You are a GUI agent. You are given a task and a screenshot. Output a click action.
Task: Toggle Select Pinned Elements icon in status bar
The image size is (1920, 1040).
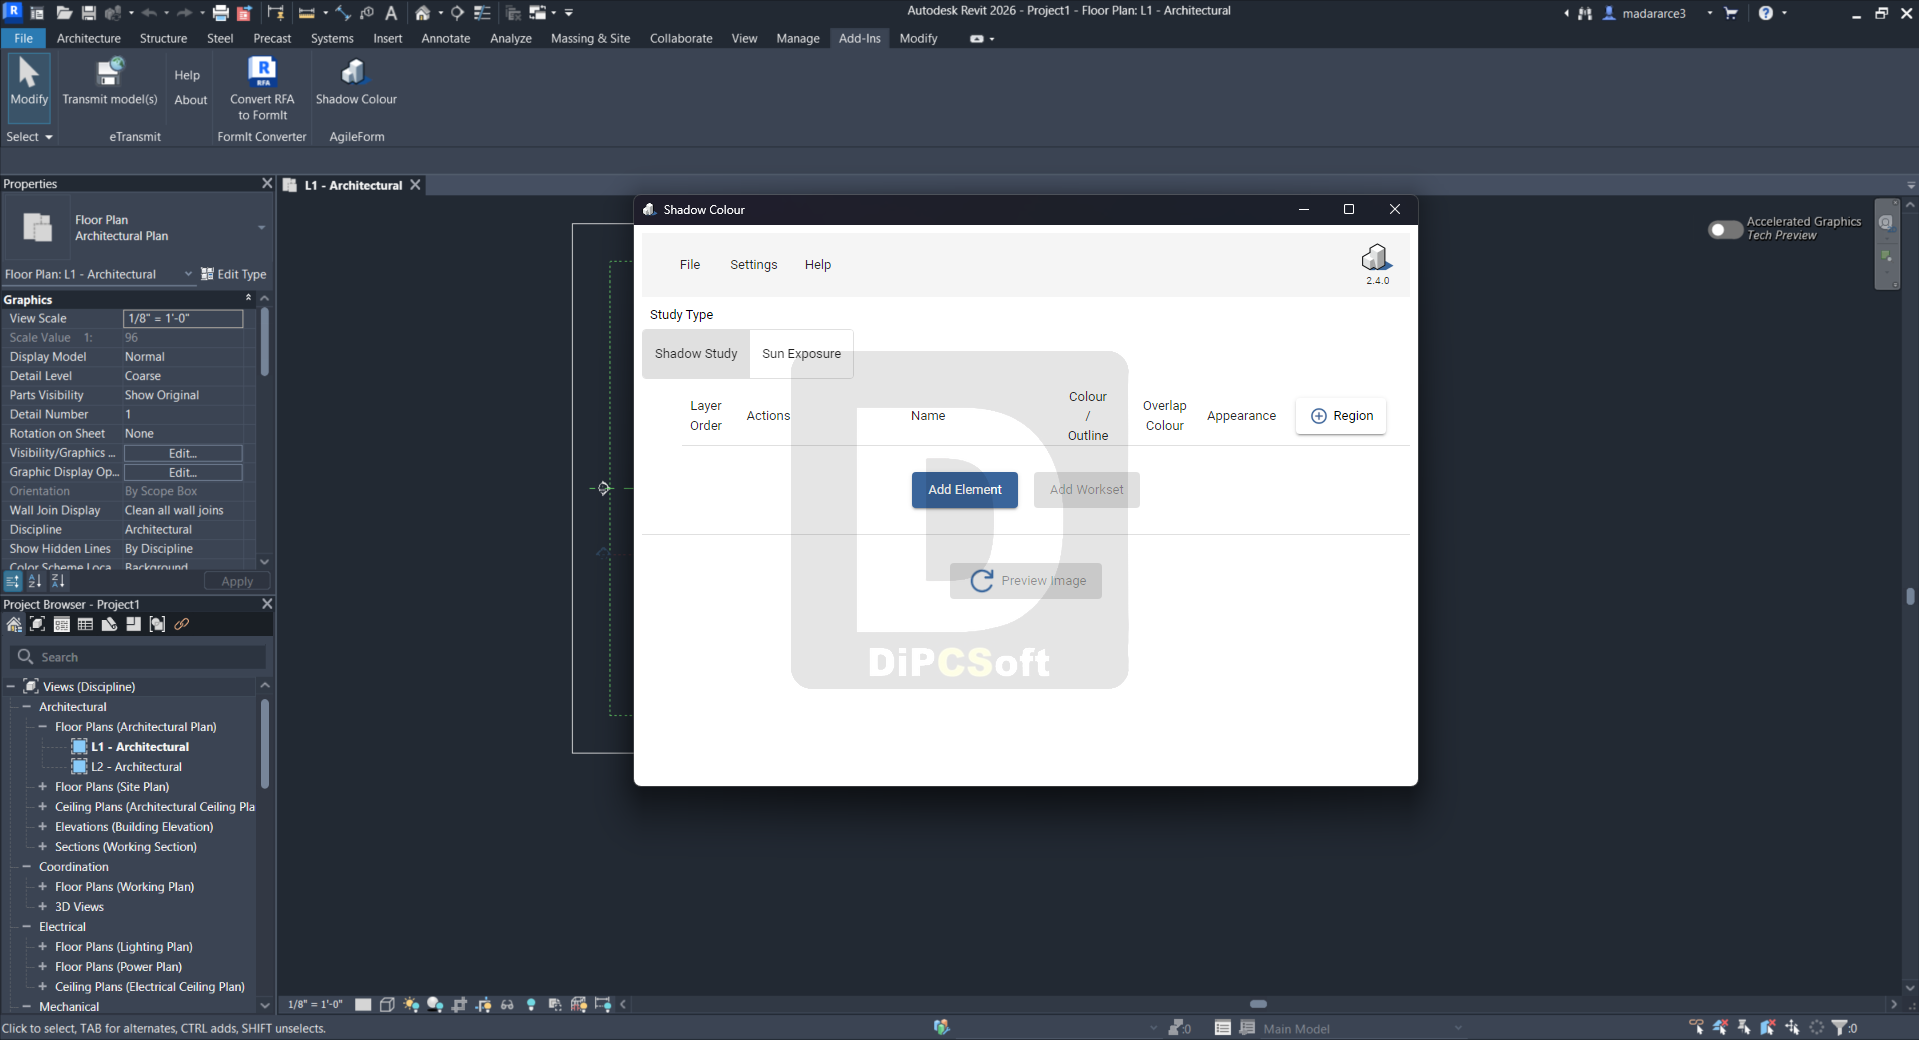[x=1744, y=1027]
